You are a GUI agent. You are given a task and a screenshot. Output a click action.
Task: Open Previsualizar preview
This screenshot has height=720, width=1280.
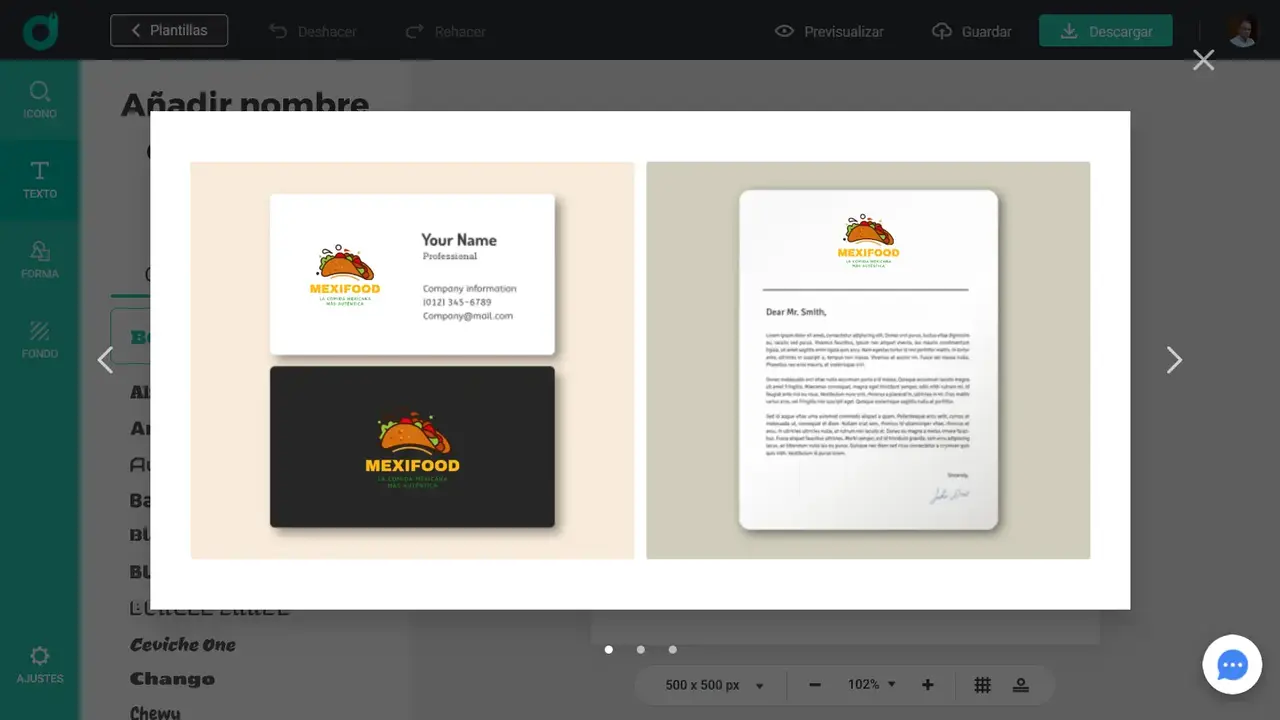829,31
